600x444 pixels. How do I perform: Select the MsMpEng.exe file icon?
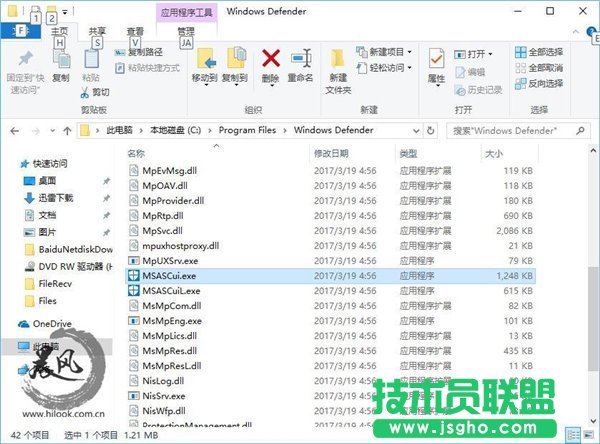click(x=134, y=321)
